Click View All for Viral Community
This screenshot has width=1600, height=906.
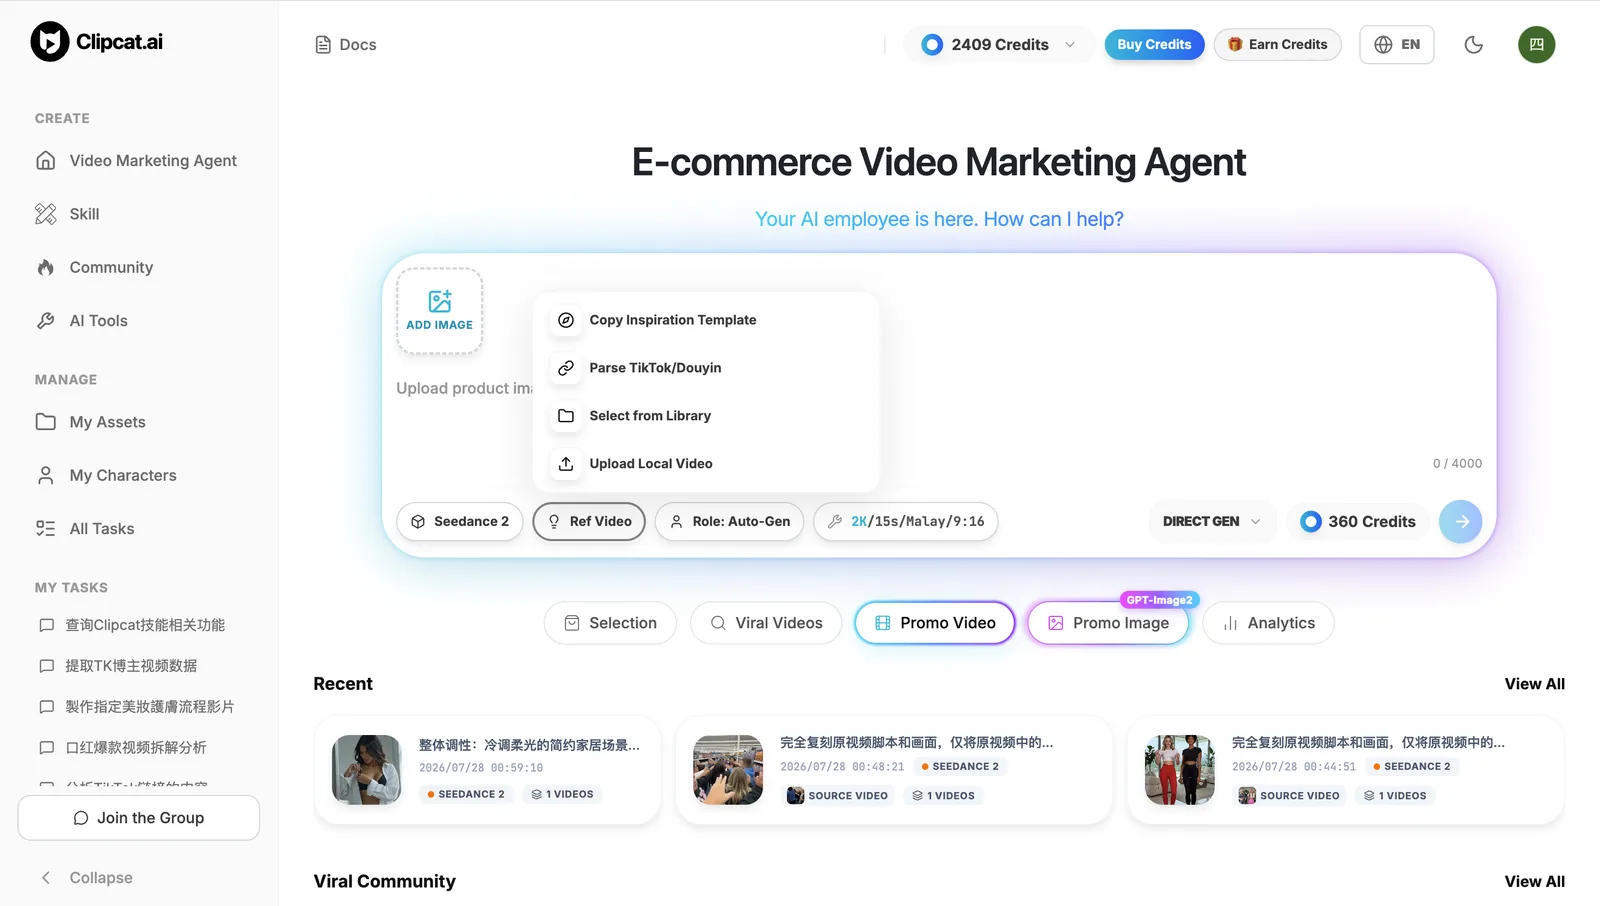pyautogui.click(x=1535, y=881)
